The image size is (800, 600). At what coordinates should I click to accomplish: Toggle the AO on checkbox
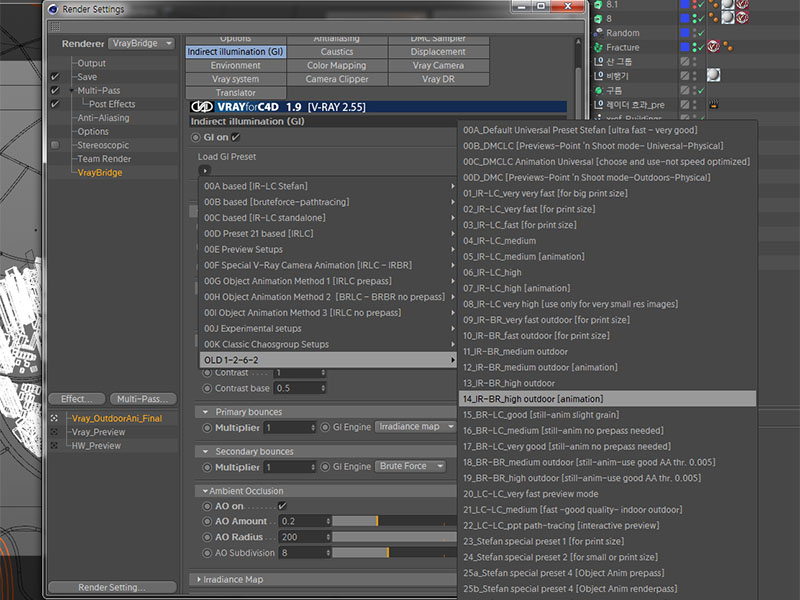coord(282,506)
